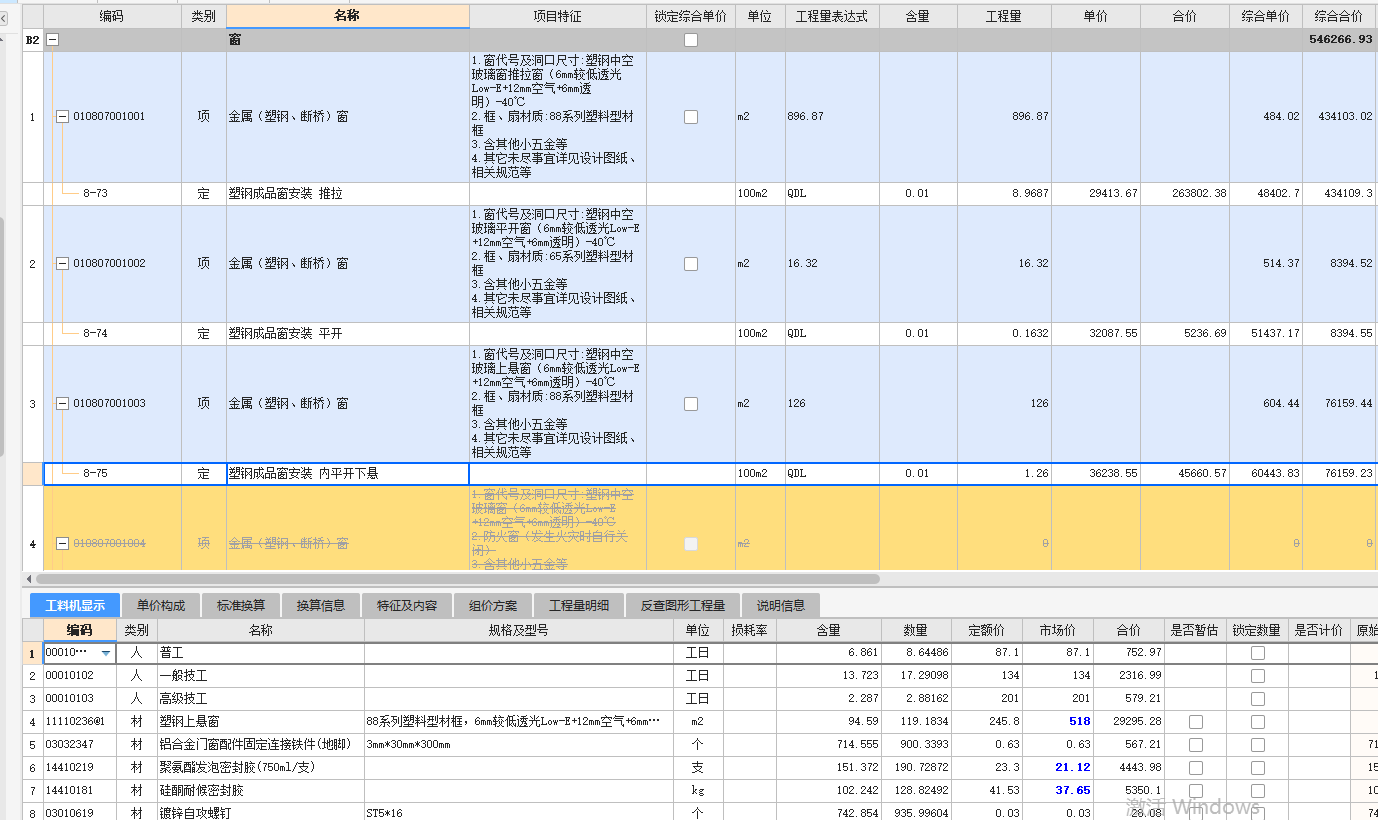The height and width of the screenshot is (820, 1378).
Task: Click horizontal scrollbar left arrow
Action: click(29, 579)
